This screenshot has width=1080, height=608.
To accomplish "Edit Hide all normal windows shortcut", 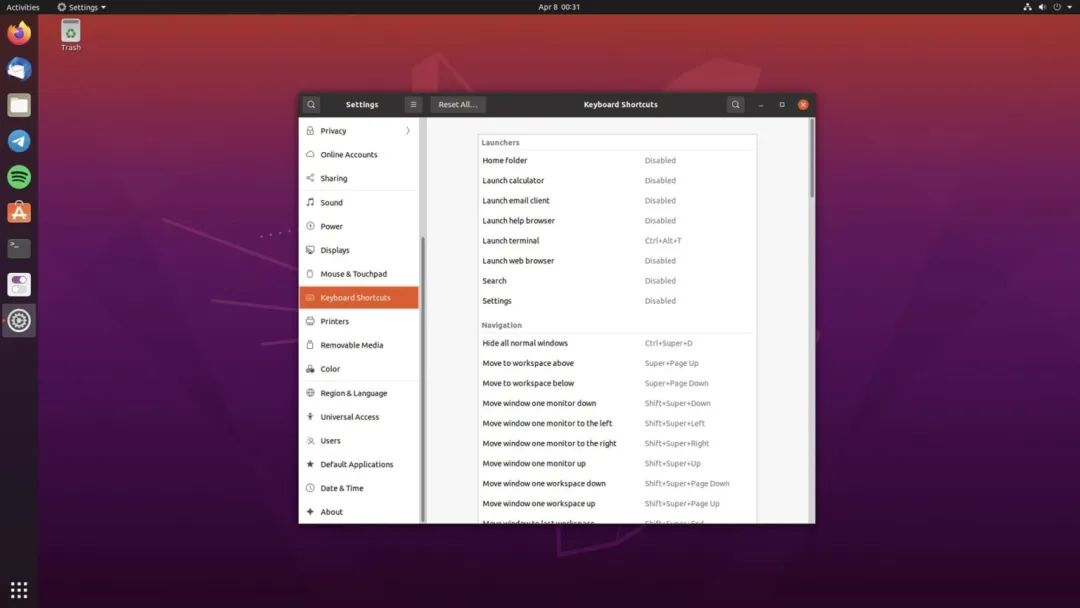I will click(x=617, y=343).
